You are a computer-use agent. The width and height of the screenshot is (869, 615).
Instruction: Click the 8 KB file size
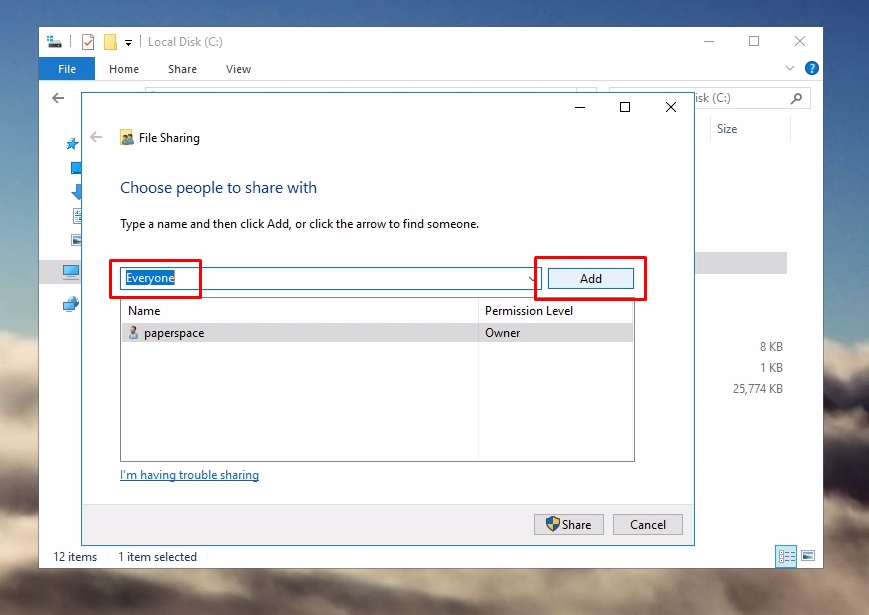(771, 347)
